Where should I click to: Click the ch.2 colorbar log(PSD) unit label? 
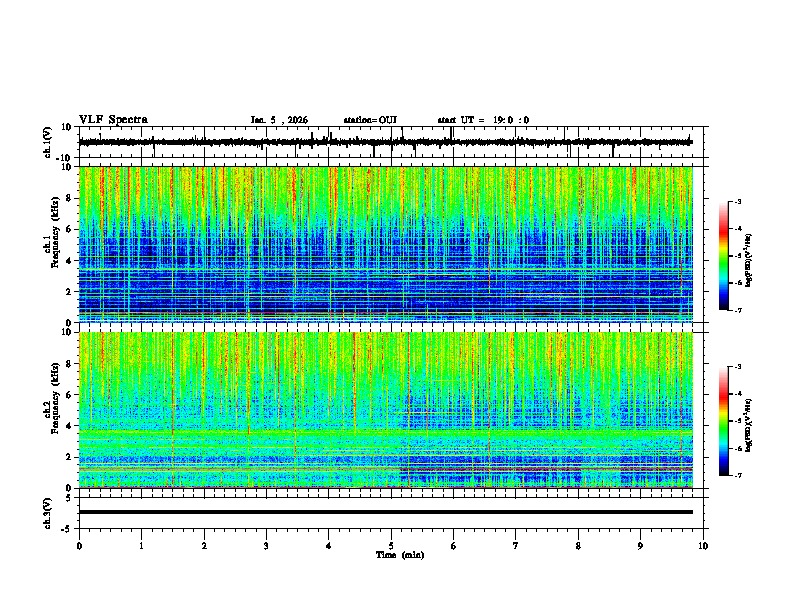(x=749, y=425)
